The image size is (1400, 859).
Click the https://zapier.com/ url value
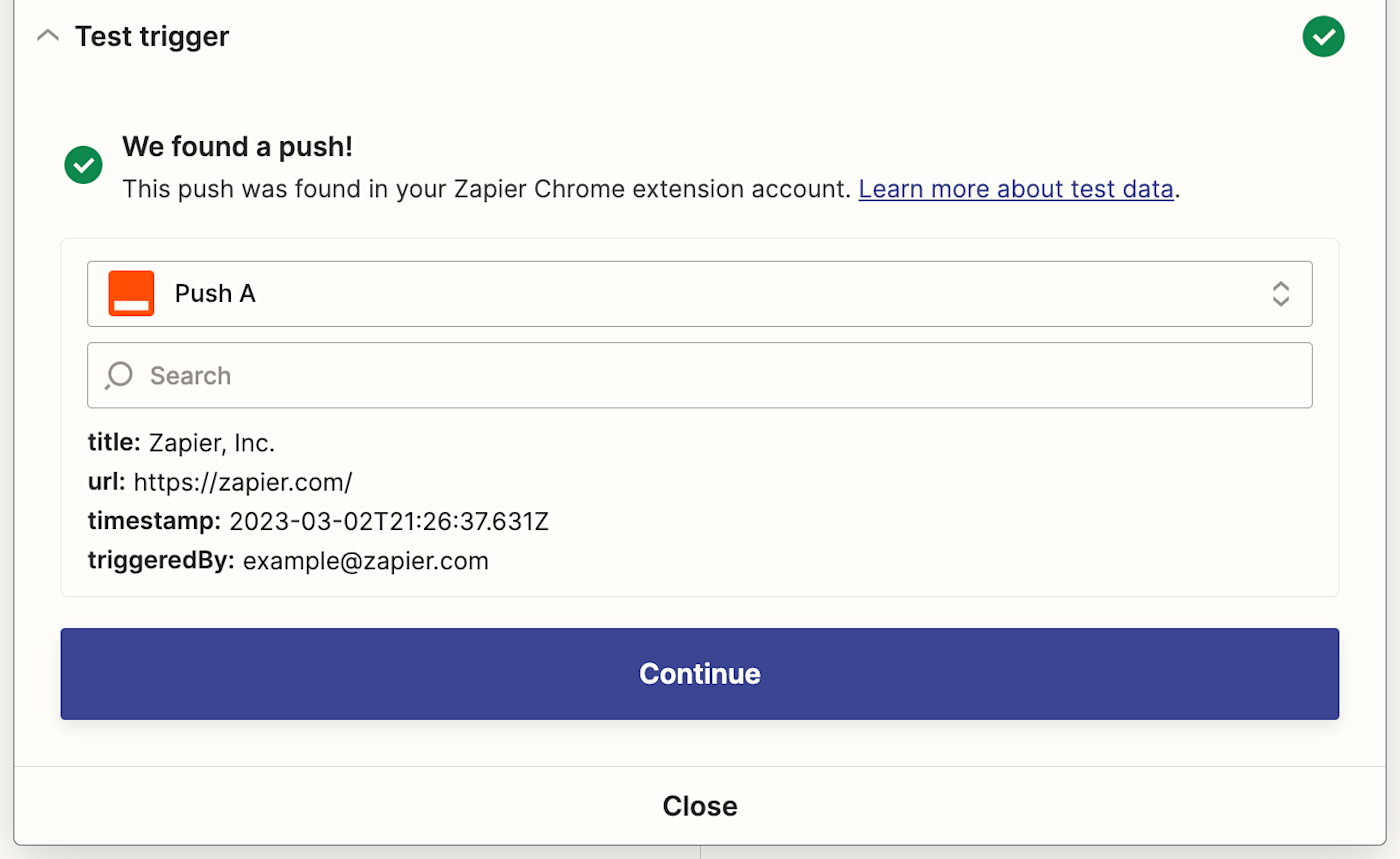243,481
